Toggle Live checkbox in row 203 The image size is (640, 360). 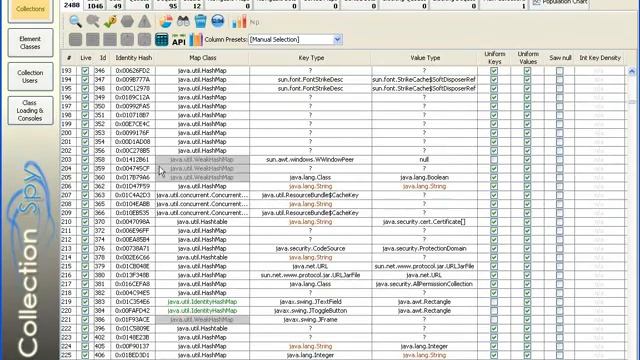point(85,160)
